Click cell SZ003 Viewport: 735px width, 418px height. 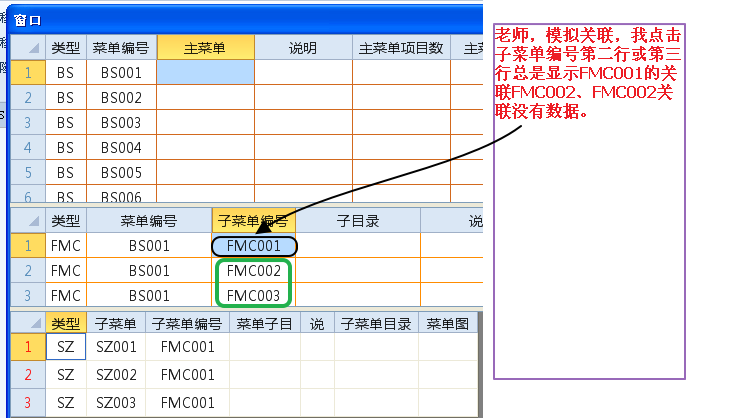(x=116, y=403)
